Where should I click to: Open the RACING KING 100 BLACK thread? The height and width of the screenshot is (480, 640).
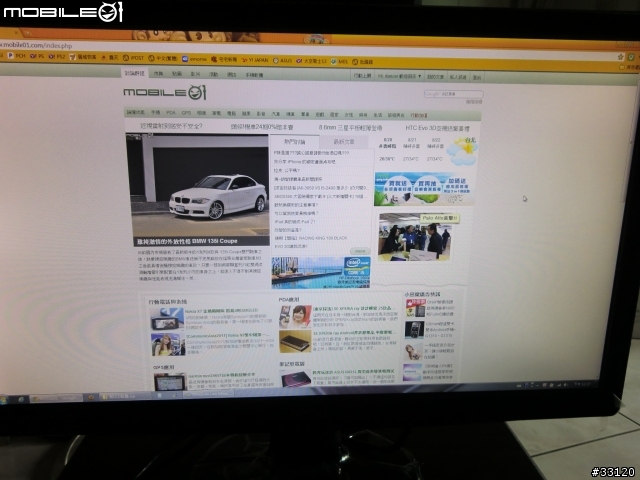point(311,238)
